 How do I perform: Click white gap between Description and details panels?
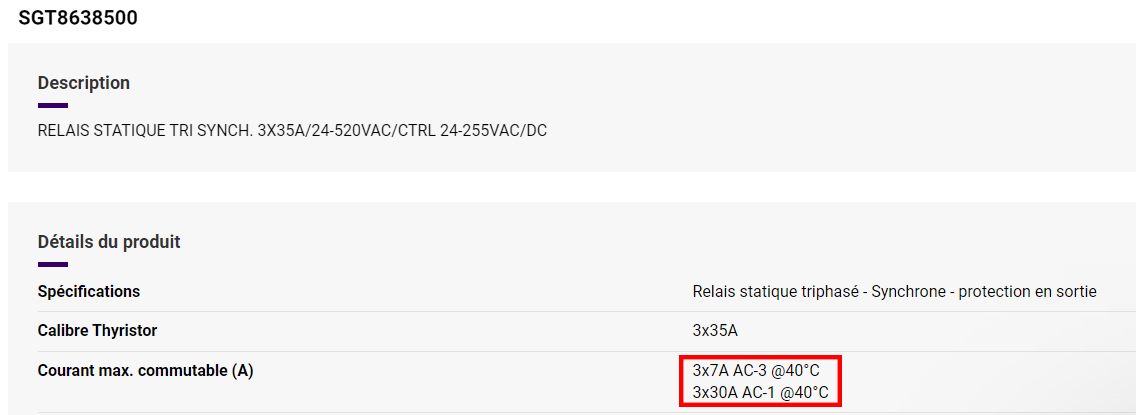point(572,187)
